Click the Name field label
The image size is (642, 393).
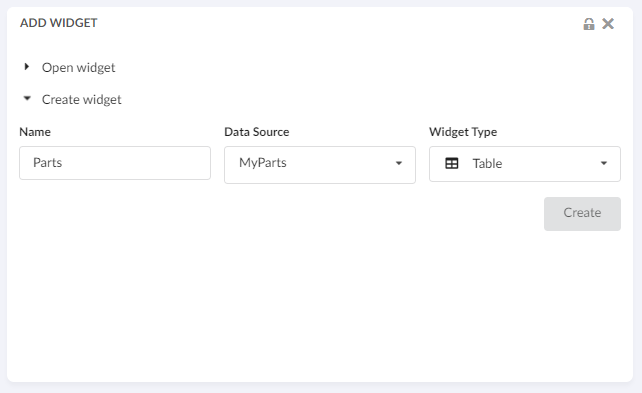[35, 132]
